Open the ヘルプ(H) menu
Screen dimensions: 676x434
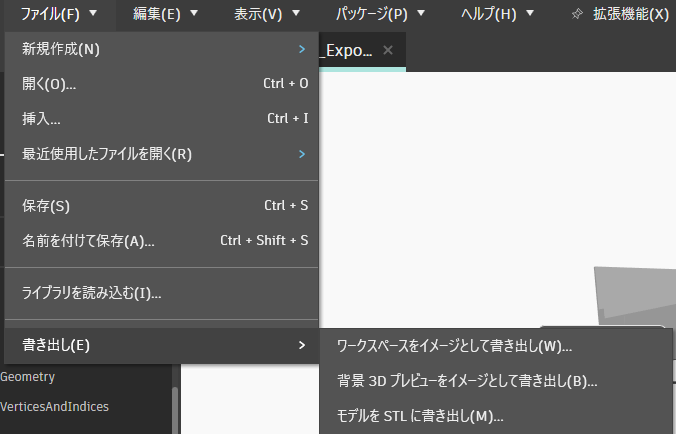pyautogui.click(x=497, y=14)
